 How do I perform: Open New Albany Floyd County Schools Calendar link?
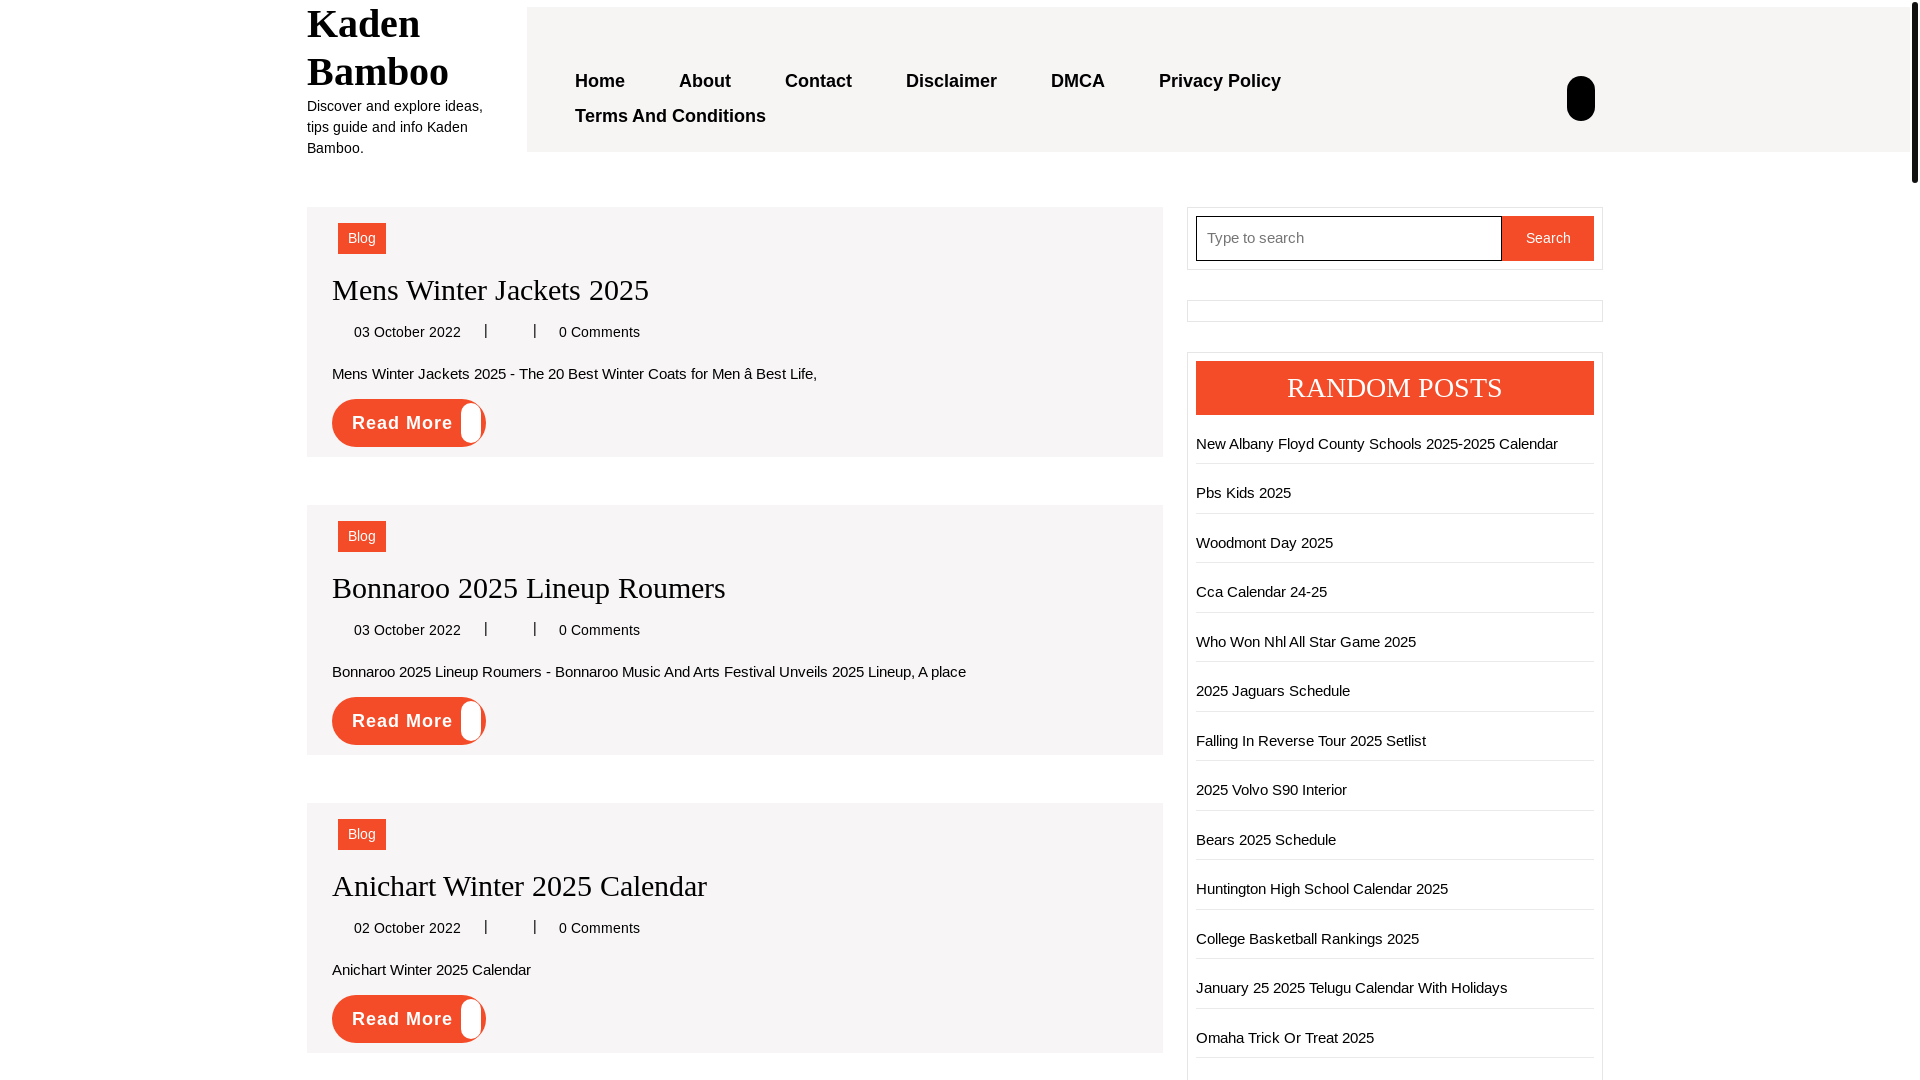(1376, 444)
